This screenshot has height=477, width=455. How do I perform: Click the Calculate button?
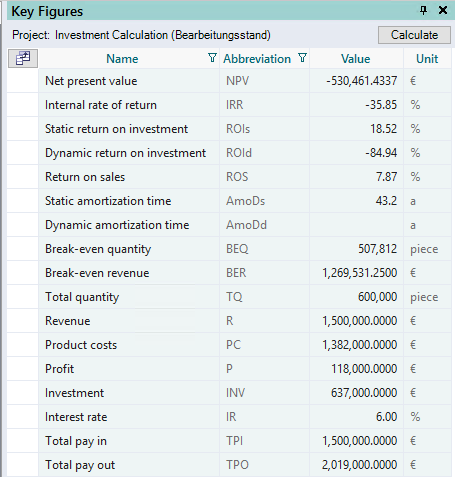click(x=414, y=35)
